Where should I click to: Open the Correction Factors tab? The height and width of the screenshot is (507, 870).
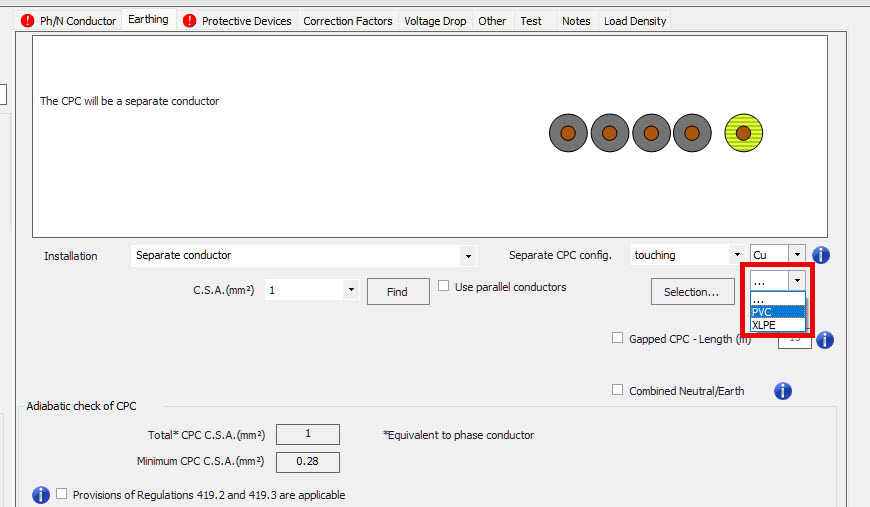click(347, 21)
